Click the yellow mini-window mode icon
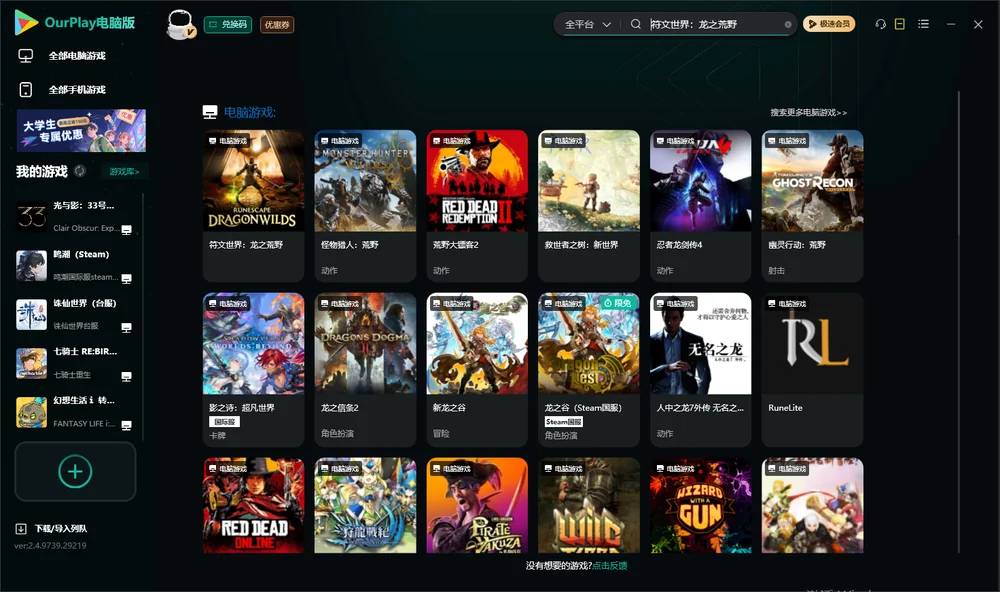 [x=900, y=24]
